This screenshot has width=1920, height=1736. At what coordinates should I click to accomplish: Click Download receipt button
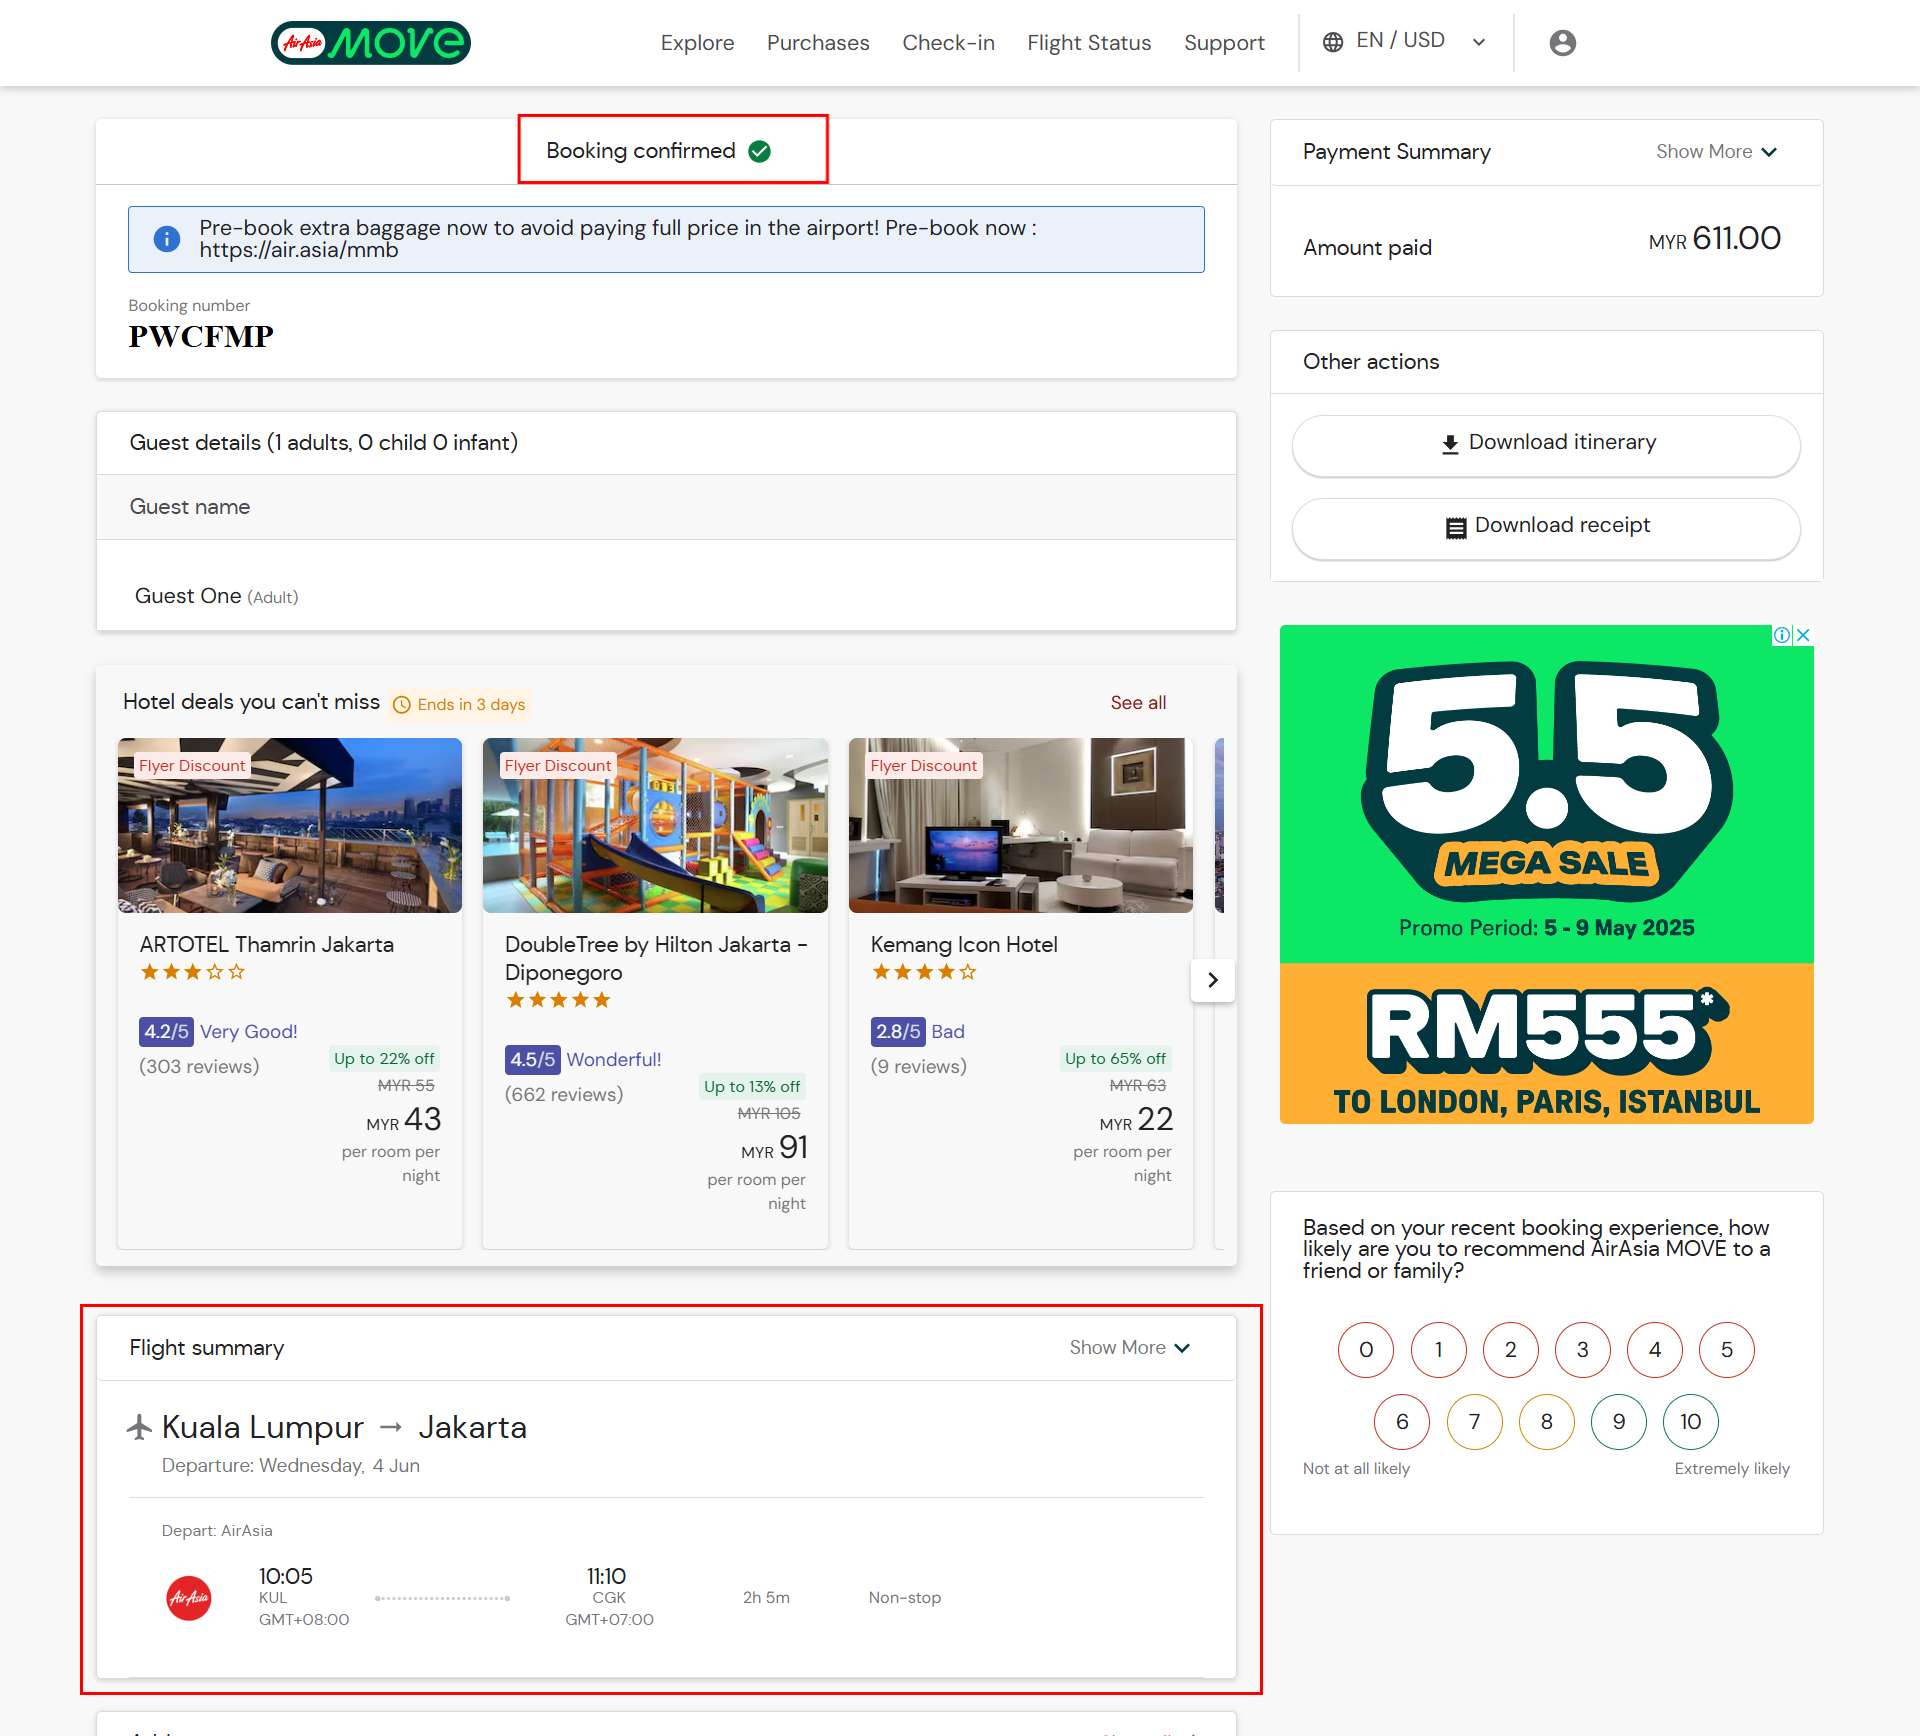[1545, 527]
